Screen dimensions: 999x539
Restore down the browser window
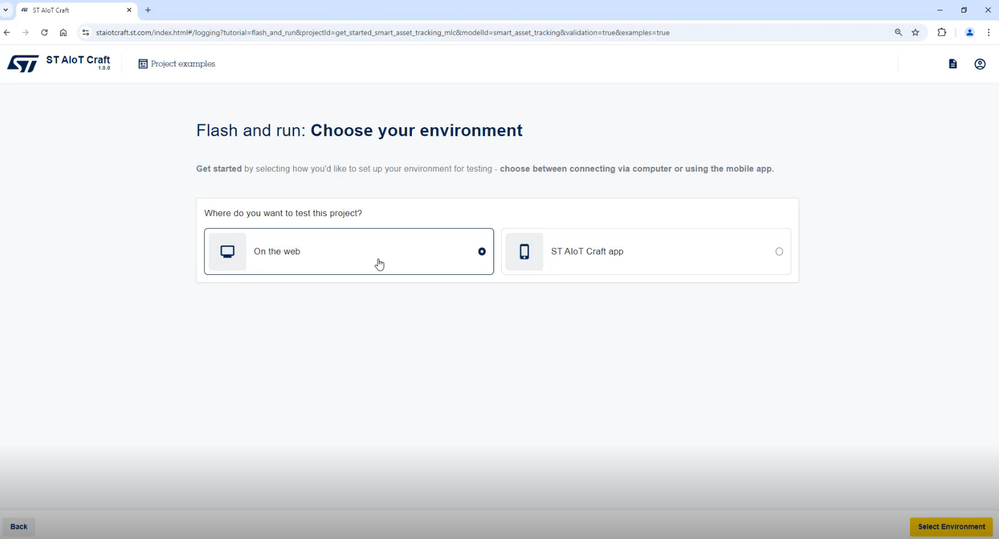point(964,10)
